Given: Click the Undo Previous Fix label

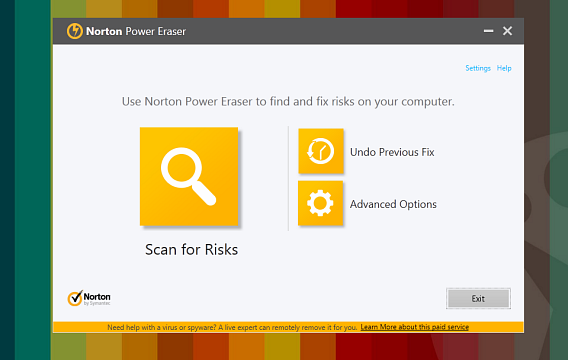Looking at the screenshot, I should click(392, 152).
